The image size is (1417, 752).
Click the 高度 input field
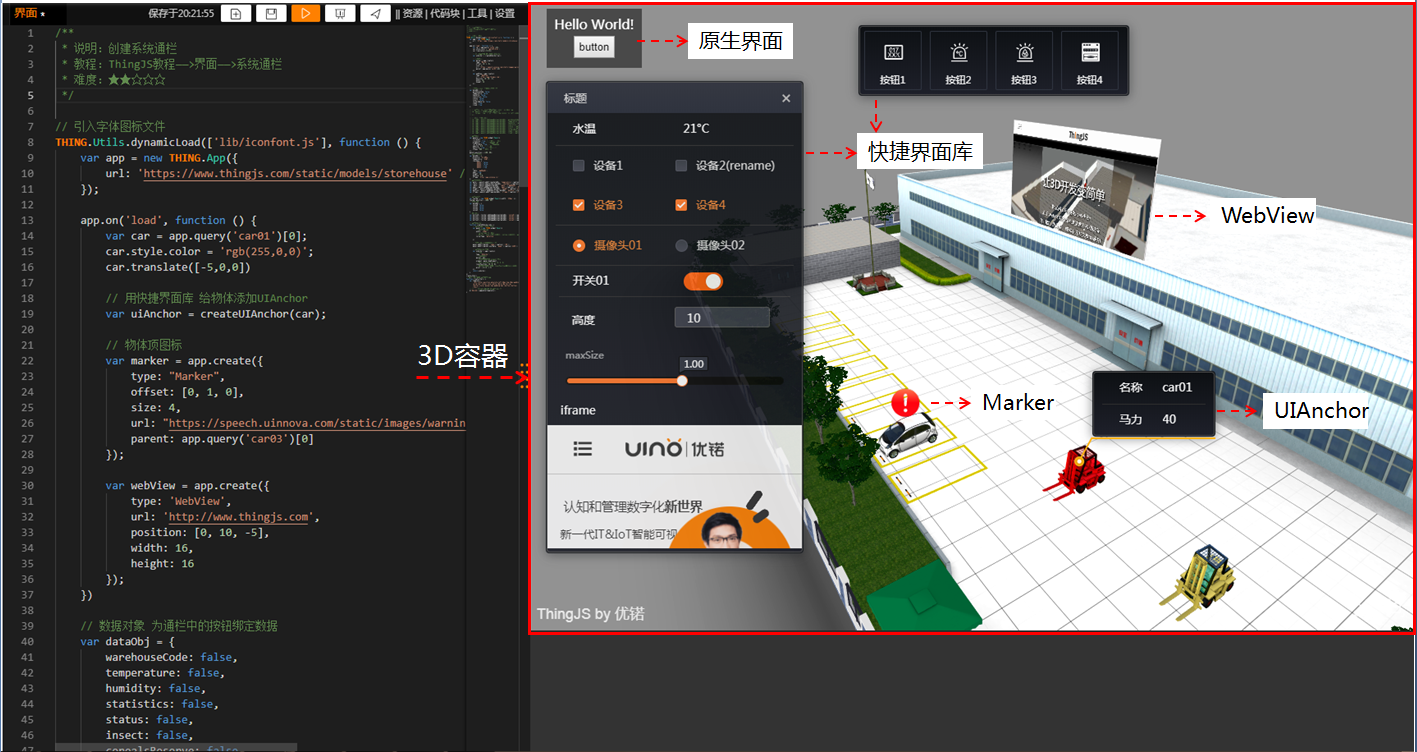pyautogui.click(x=722, y=317)
